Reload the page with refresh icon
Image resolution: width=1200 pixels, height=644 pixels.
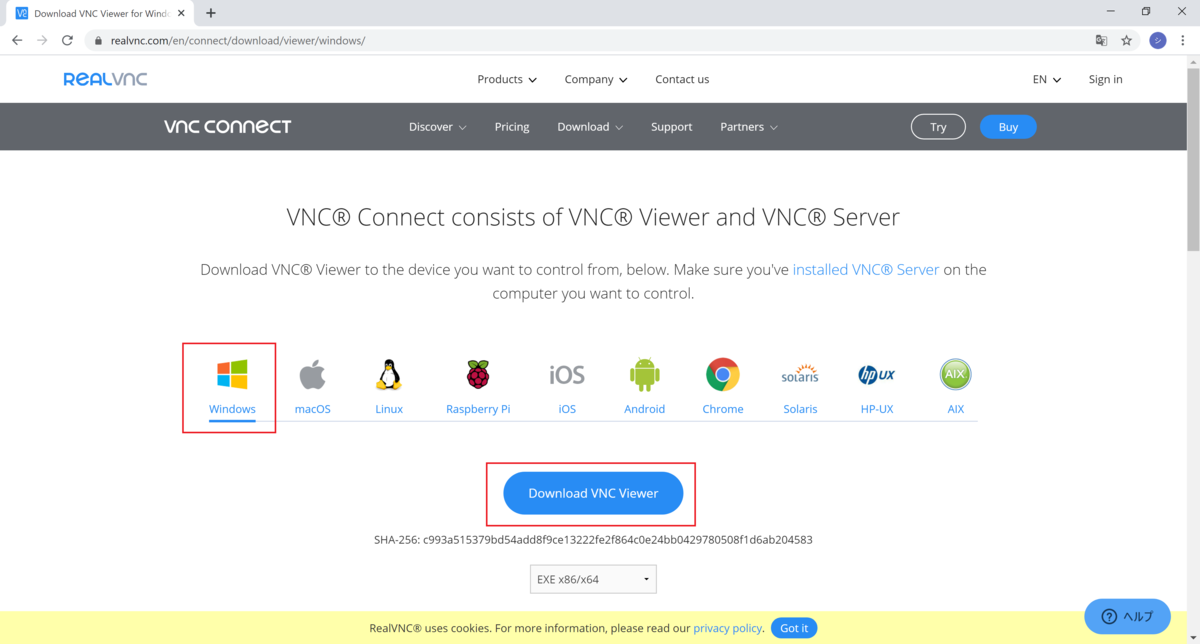pos(67,41)
